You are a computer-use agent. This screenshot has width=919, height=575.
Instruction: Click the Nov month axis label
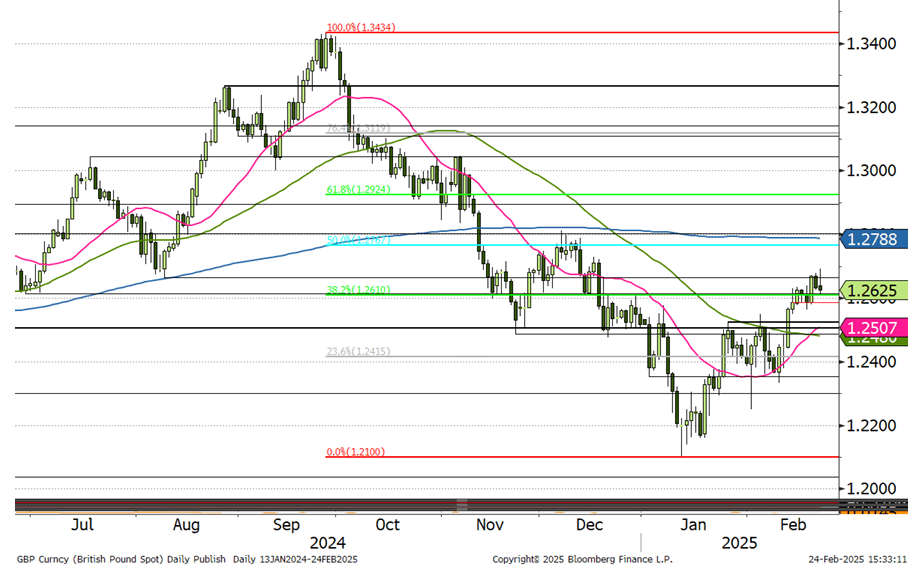pyautogui.click(x=490, y=524)
